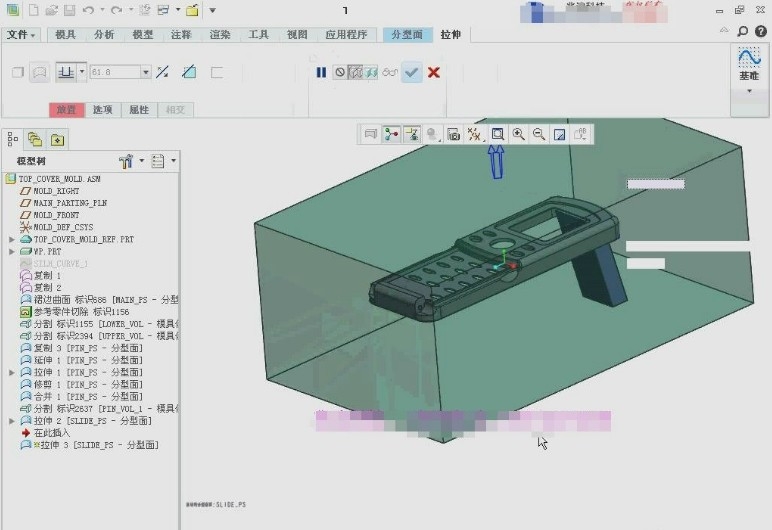This screenshot has height=530, width=772.
Task: Collapse the ribbon with the up arrow
Action: point(724,31)
